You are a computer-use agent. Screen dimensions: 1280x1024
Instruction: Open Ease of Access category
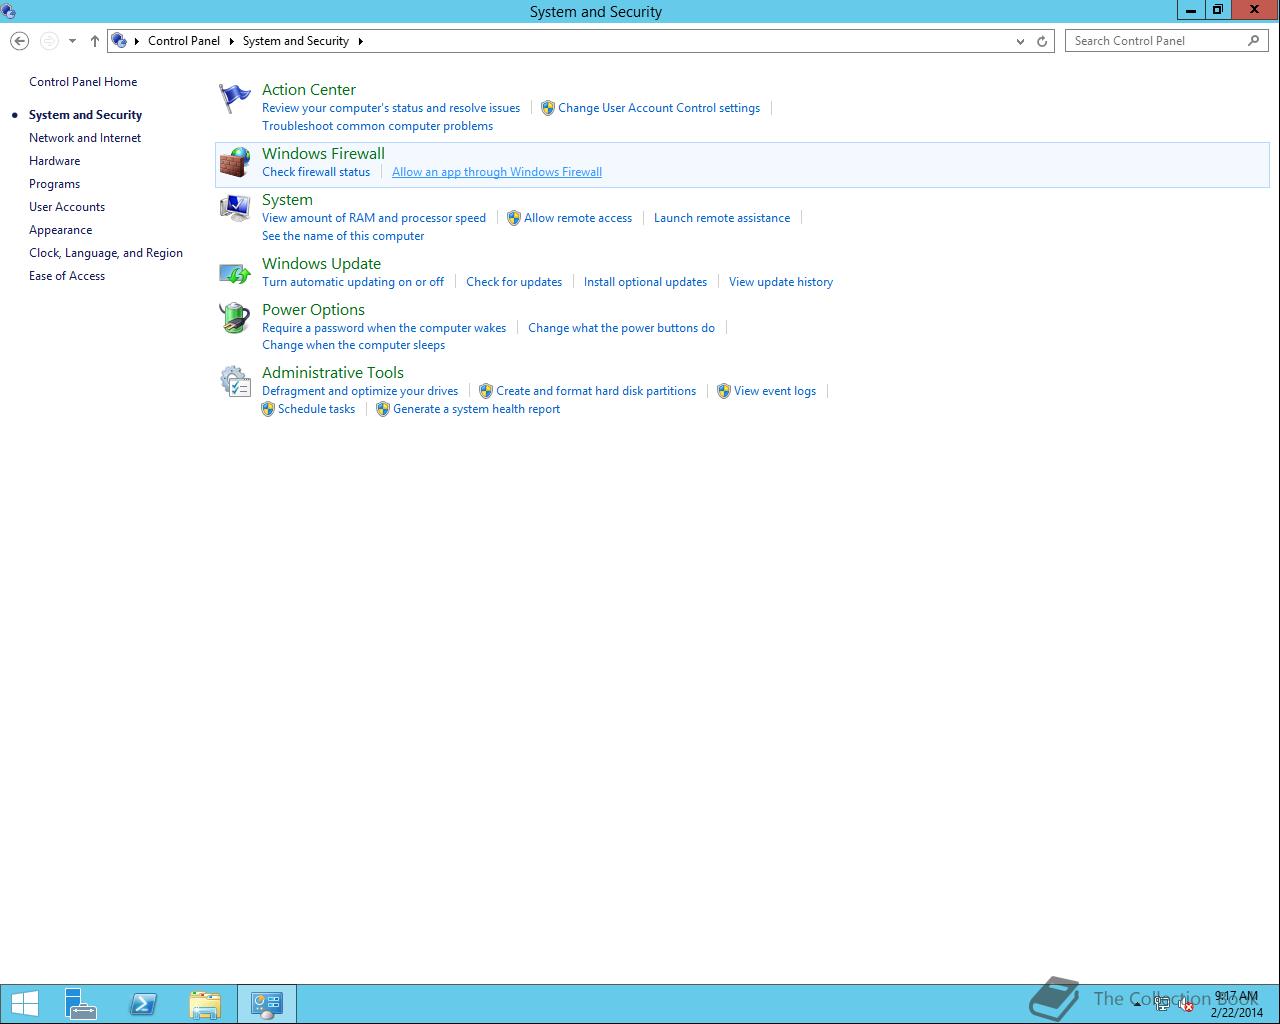(67, 276)
